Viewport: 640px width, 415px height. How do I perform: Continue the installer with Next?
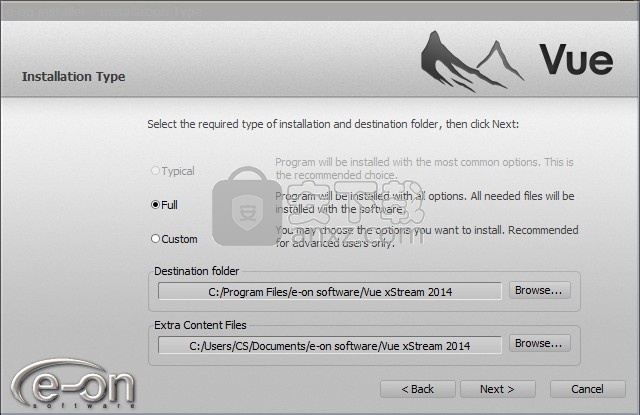point(498,389)
